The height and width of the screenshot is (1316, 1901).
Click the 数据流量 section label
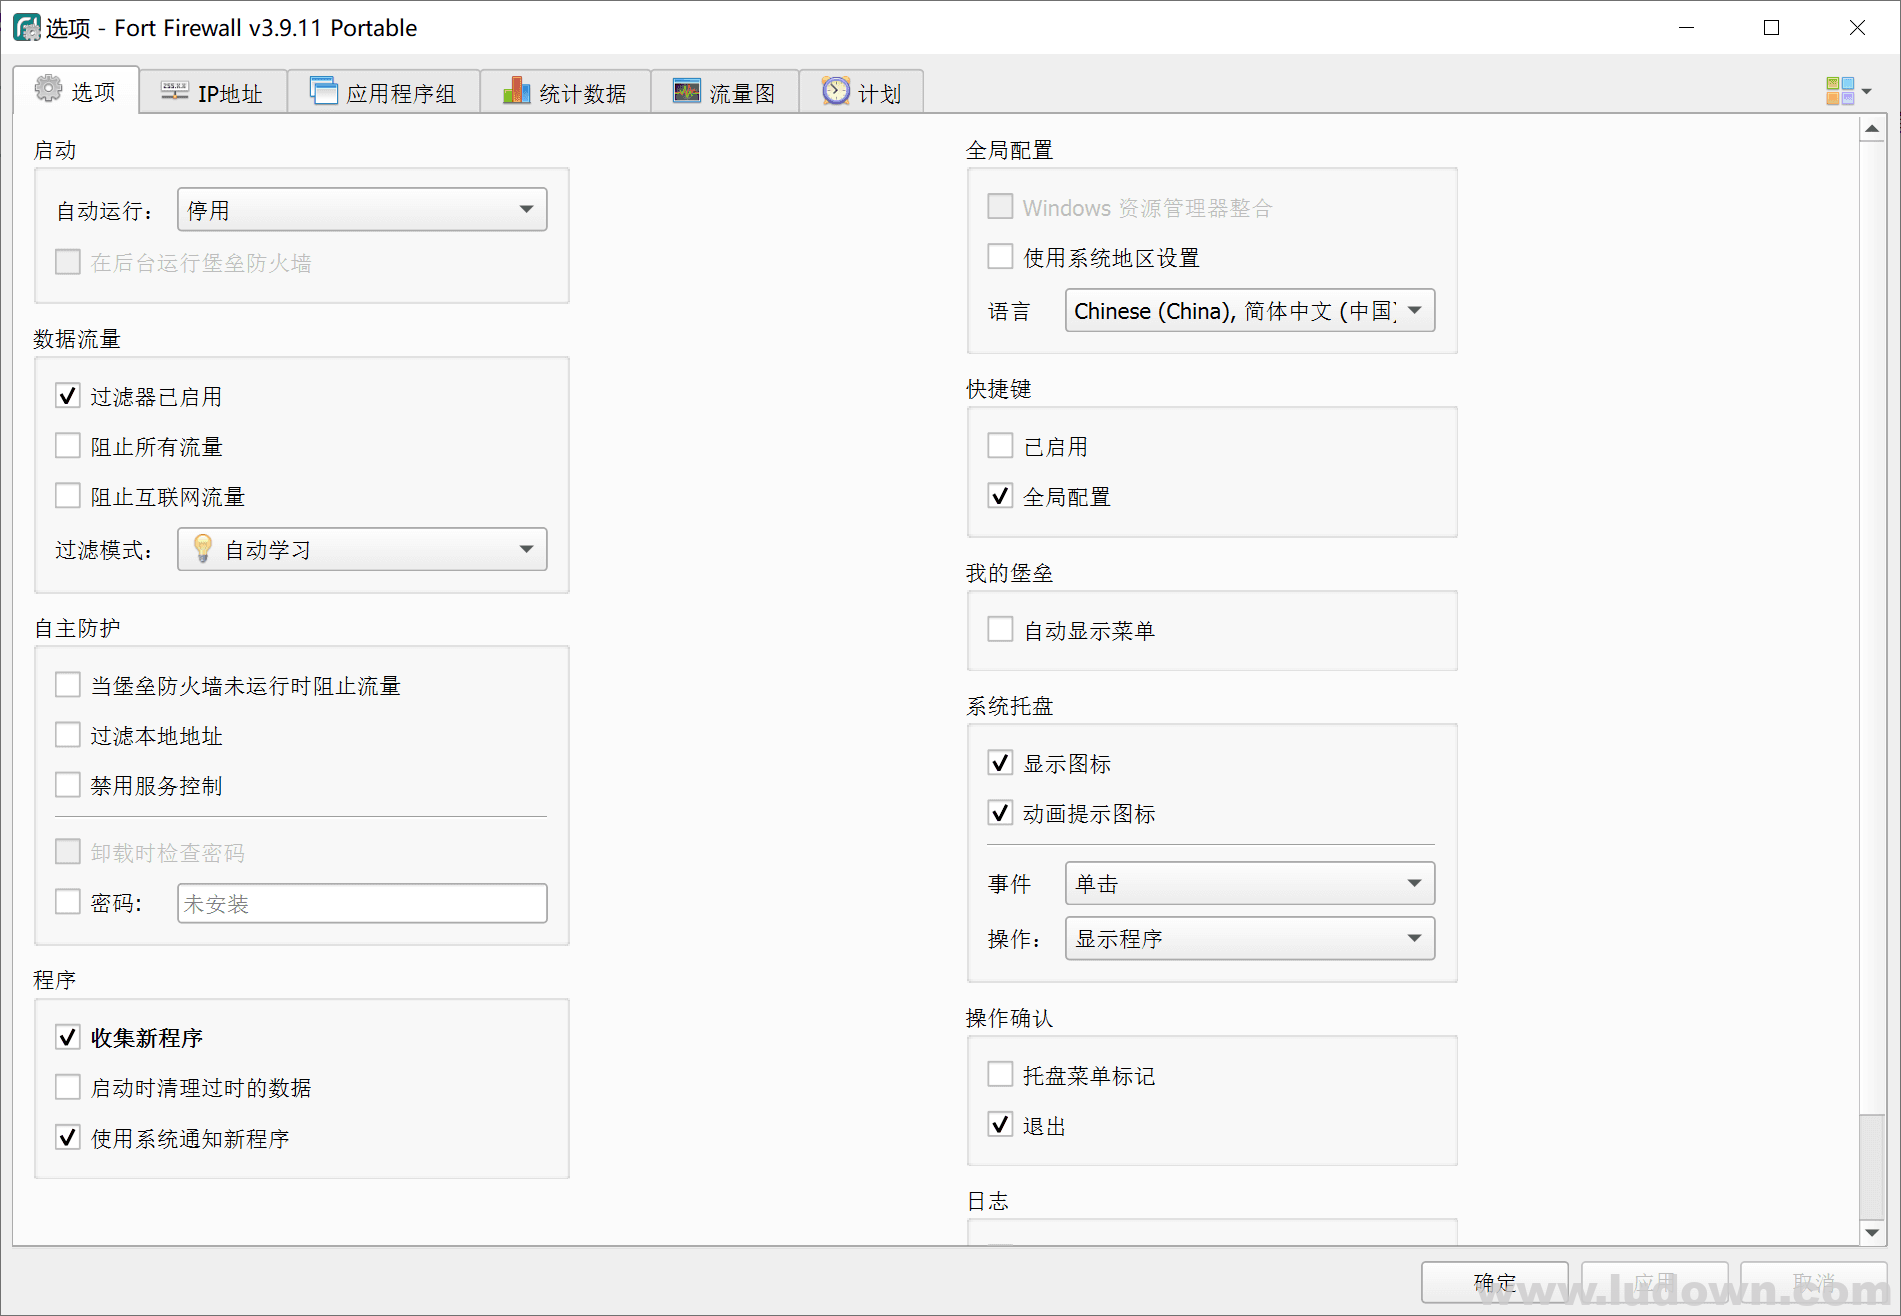point(77,339)
